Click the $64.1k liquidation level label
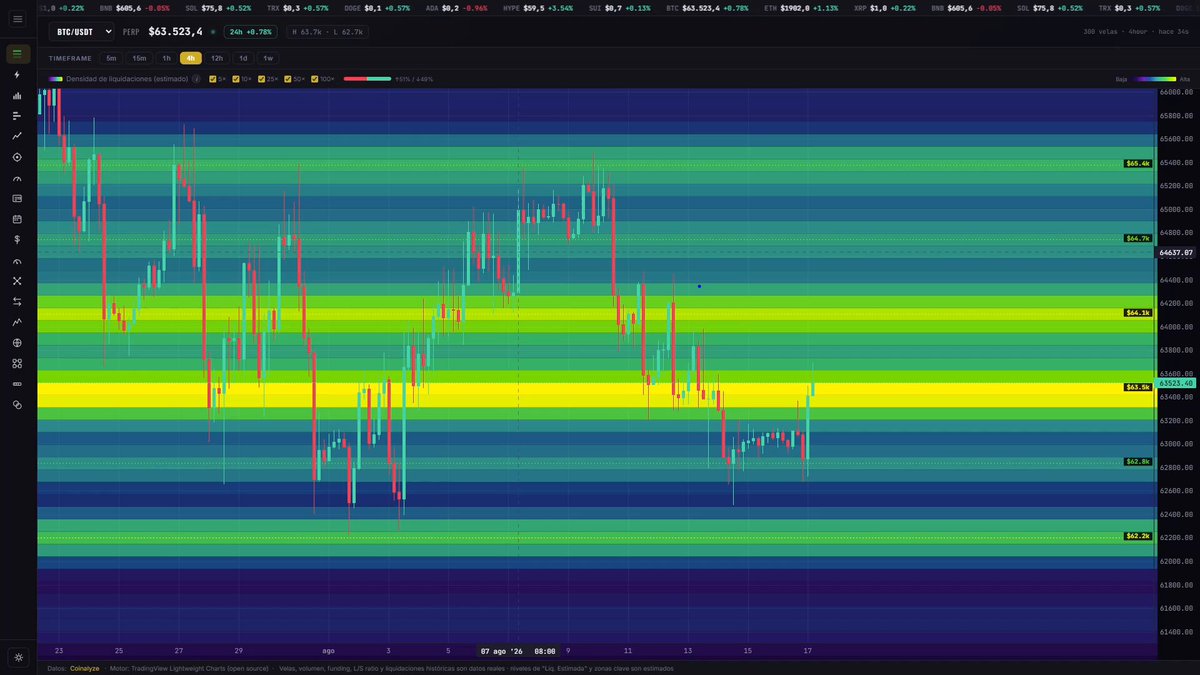This screenshot has width=1200, height=675. tap(1138, 313)
